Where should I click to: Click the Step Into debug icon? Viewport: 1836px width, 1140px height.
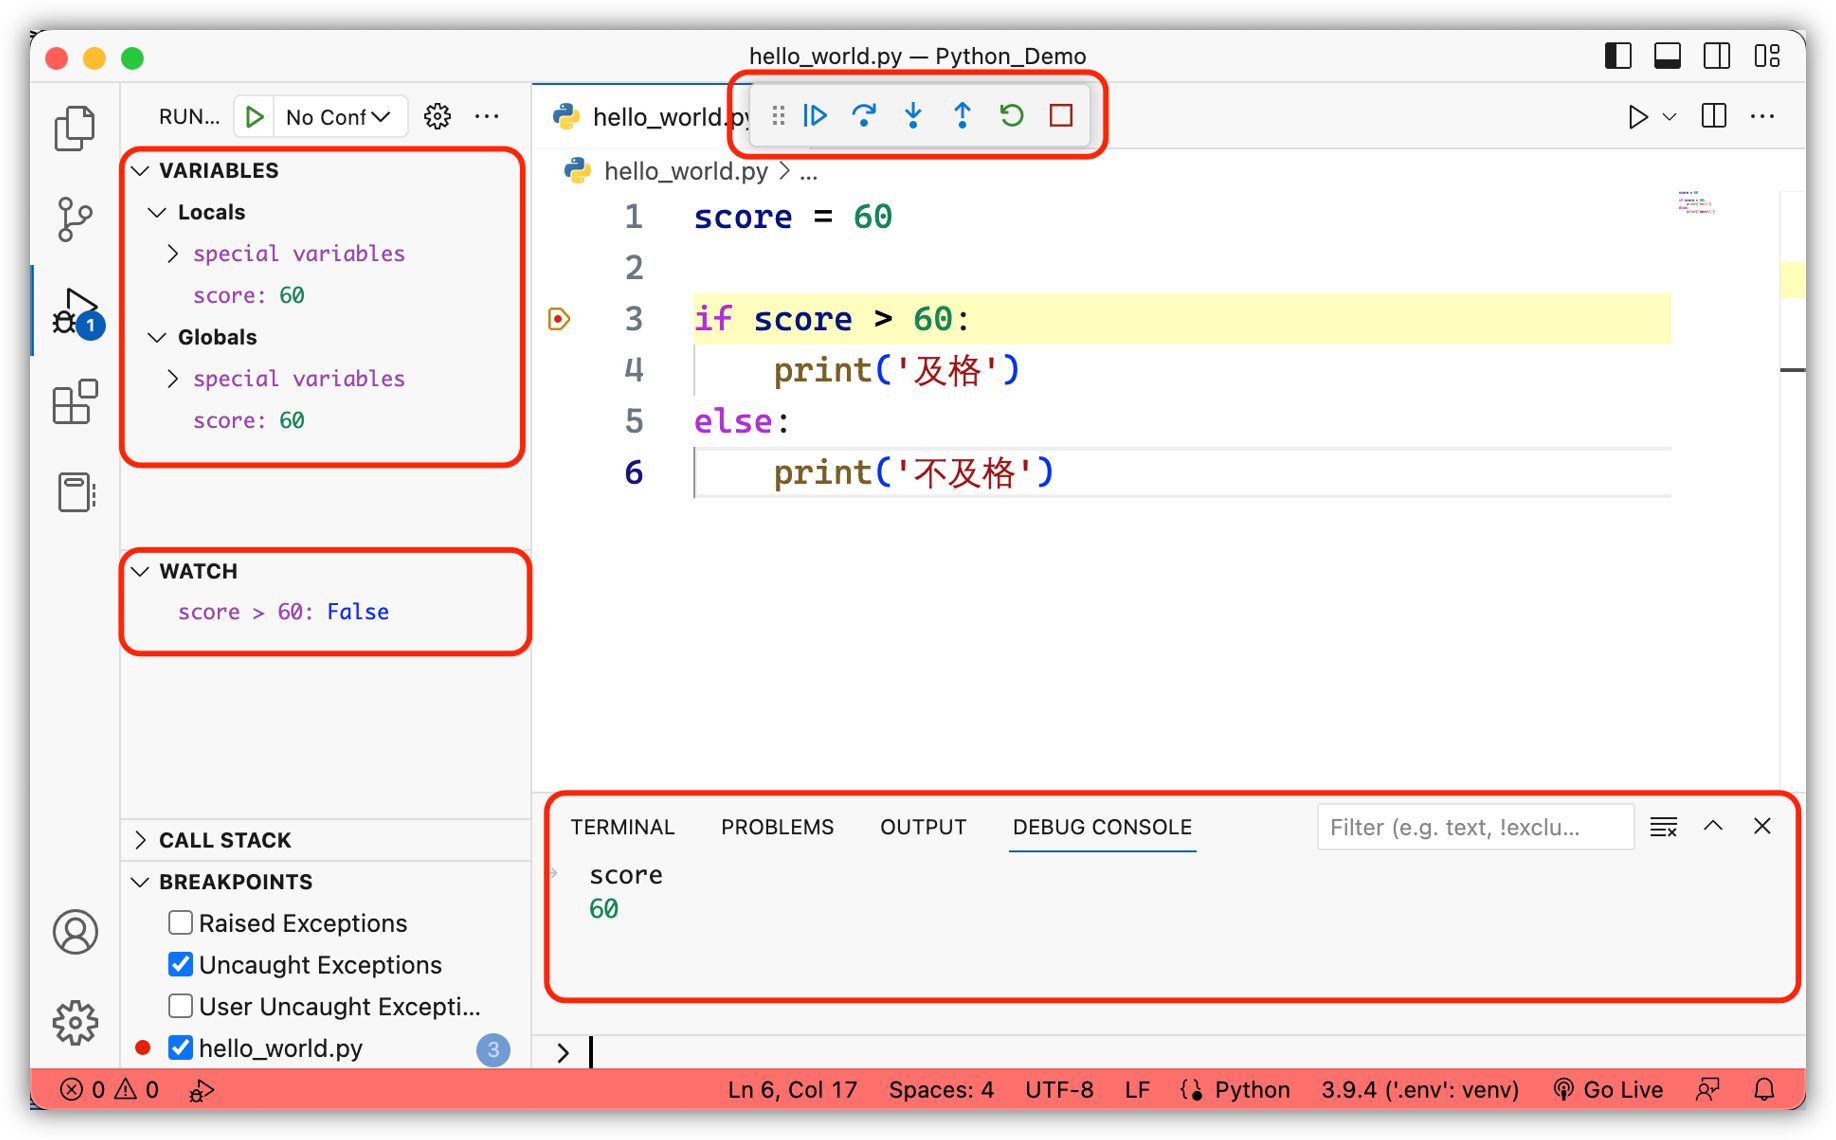[913, 116]
